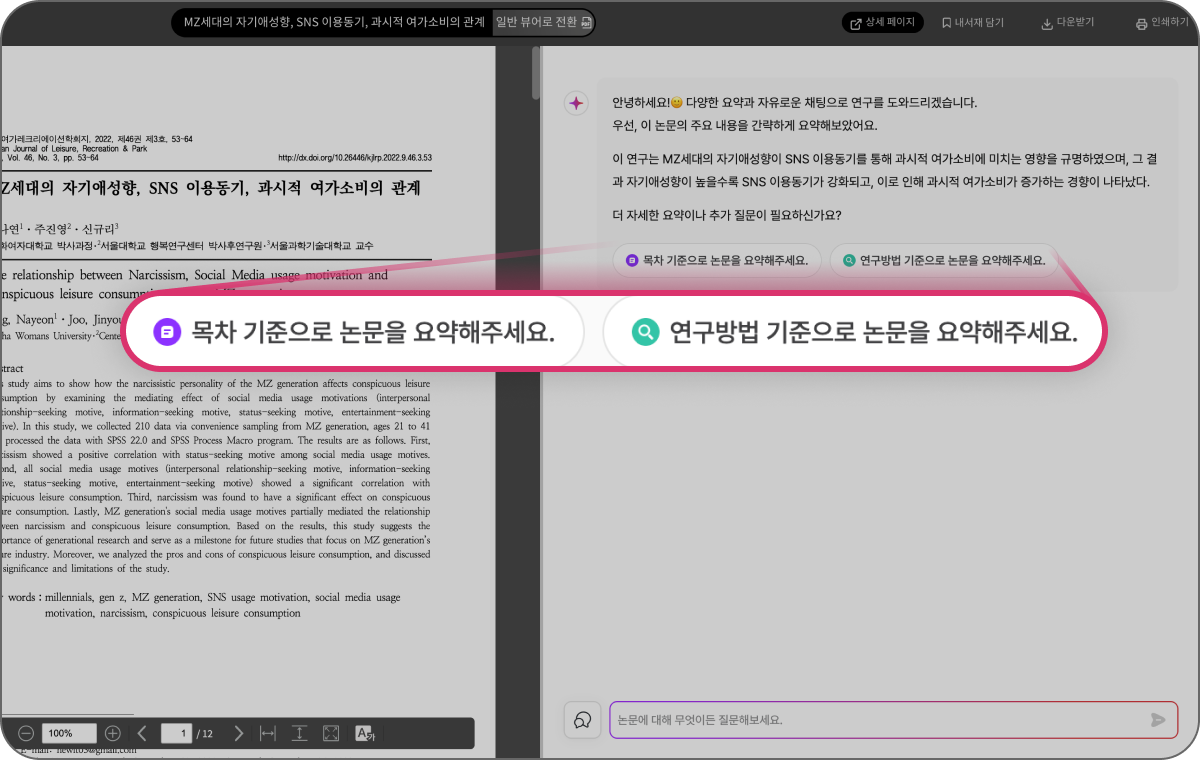Image resolution: width=1200 pixels, height=760 pixels.
Task: Select the 연구방법 기준으로 논문을 요약해주세요 suggestion
Action: 853,331
